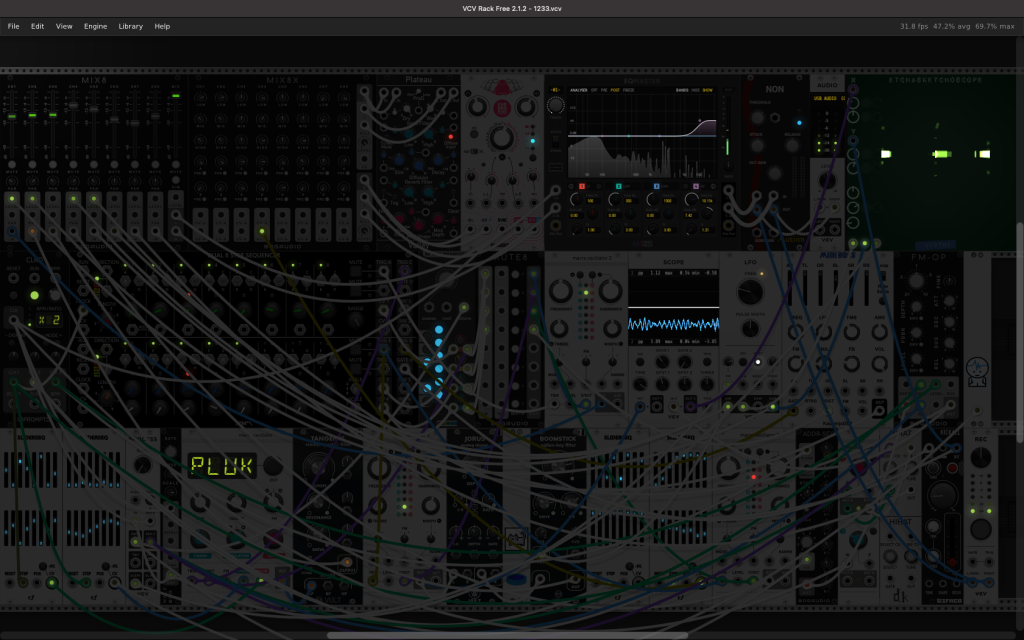Click the lit CV jack on leftmost SLIDERSEQ
Viewport: 1024px width, 640px height.
(51, 582)
